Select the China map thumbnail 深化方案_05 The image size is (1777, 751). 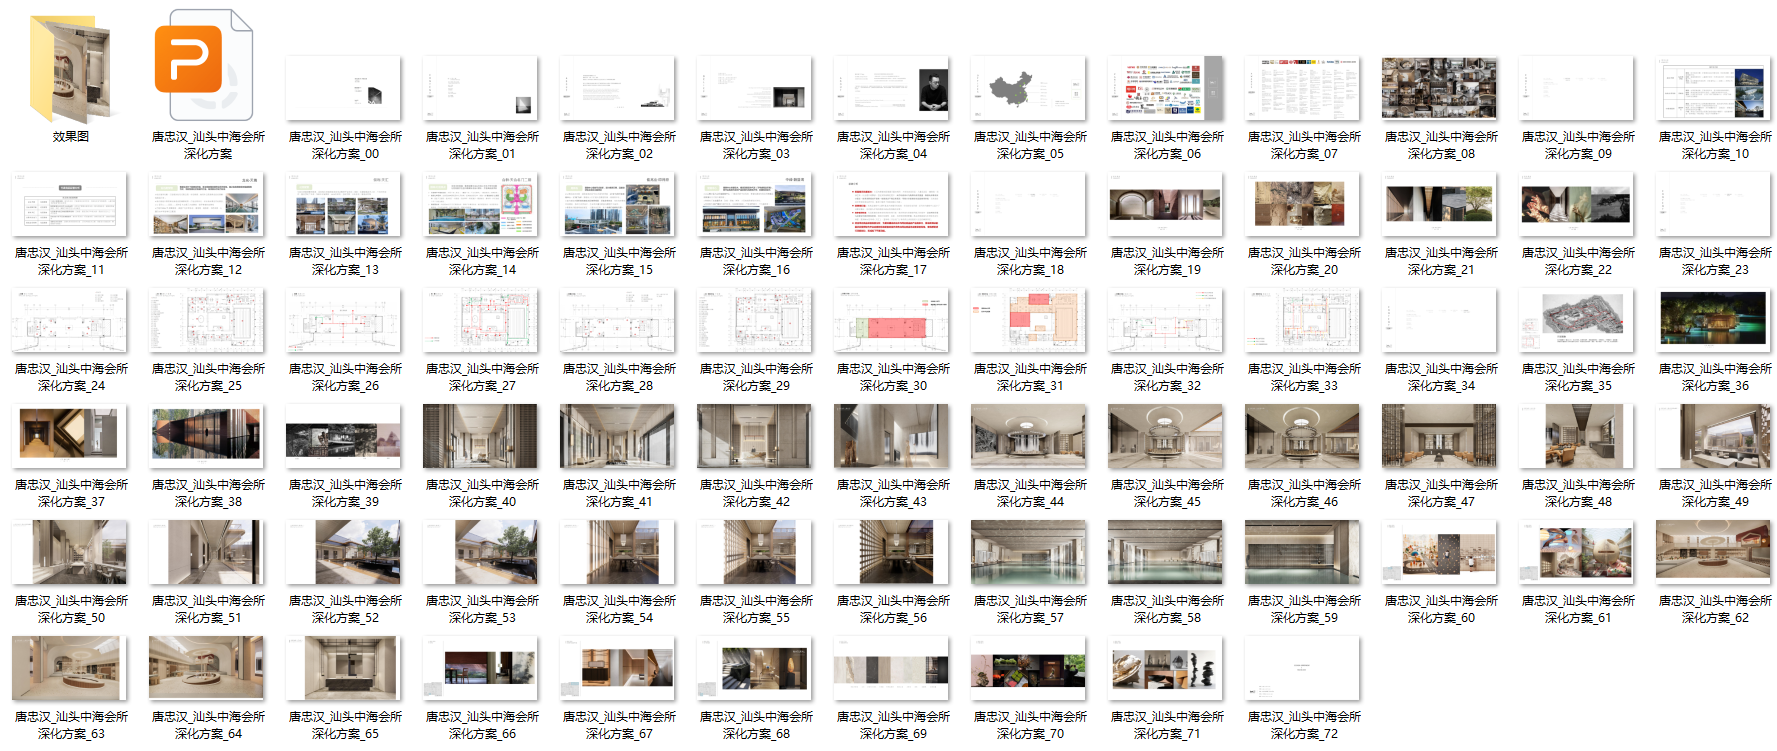1029,89
